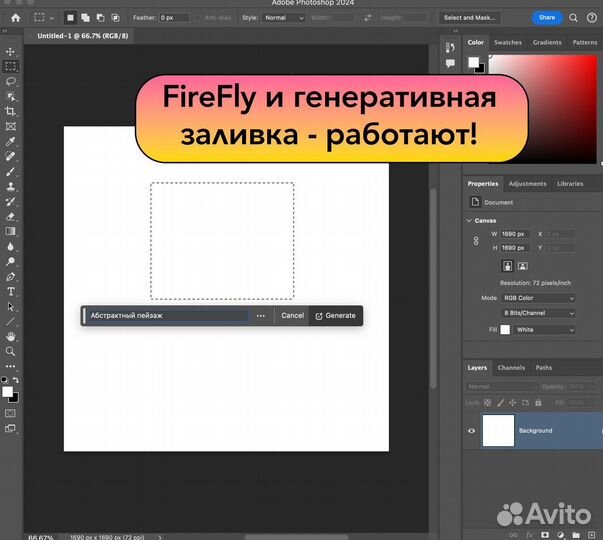Swap foreground and background colors

point(16,380)
